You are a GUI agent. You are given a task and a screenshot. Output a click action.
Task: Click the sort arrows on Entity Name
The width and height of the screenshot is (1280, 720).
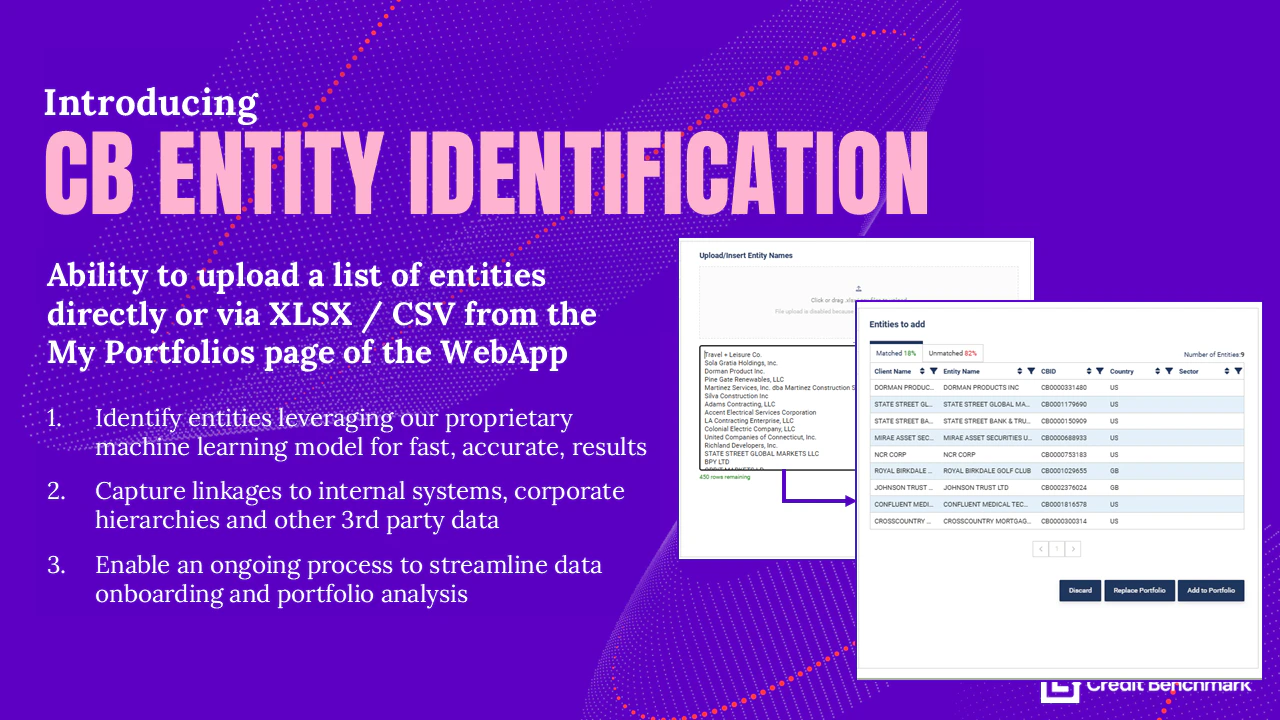click(x=1019, y=371)
